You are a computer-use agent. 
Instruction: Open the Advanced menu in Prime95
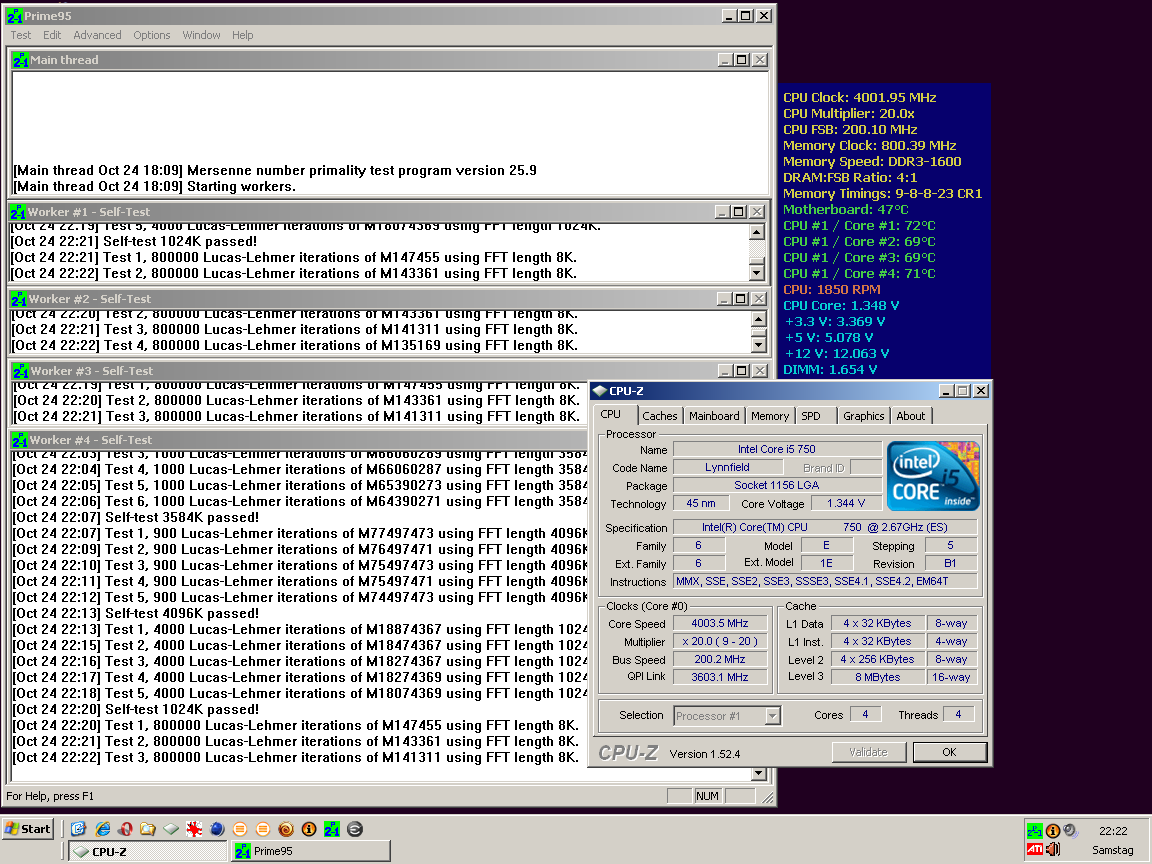coord(97,35)
